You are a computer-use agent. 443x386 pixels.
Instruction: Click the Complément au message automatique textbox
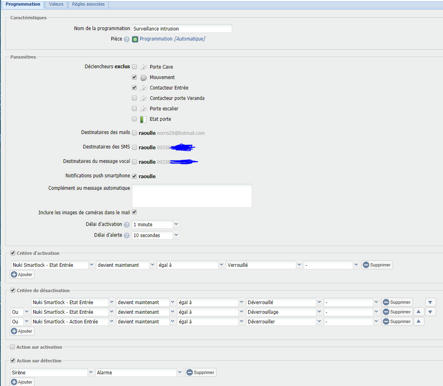[x=192, y=196]
